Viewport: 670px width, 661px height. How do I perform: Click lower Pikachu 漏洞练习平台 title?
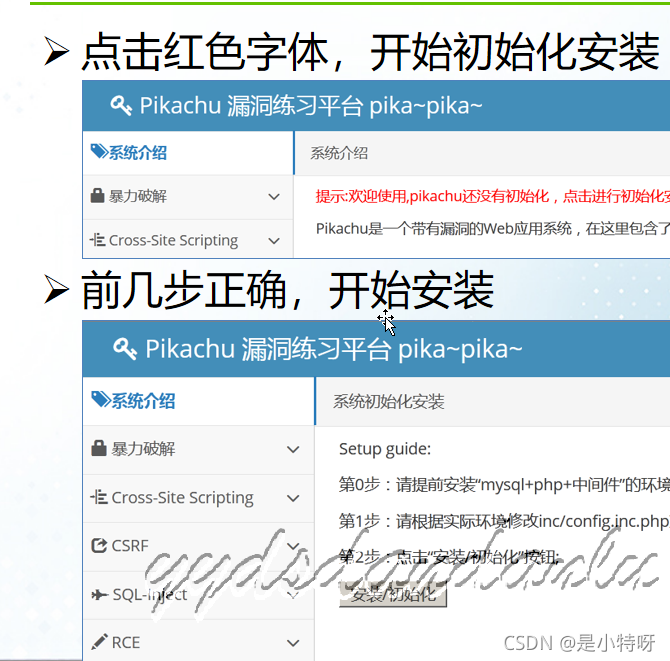[333, 349]
